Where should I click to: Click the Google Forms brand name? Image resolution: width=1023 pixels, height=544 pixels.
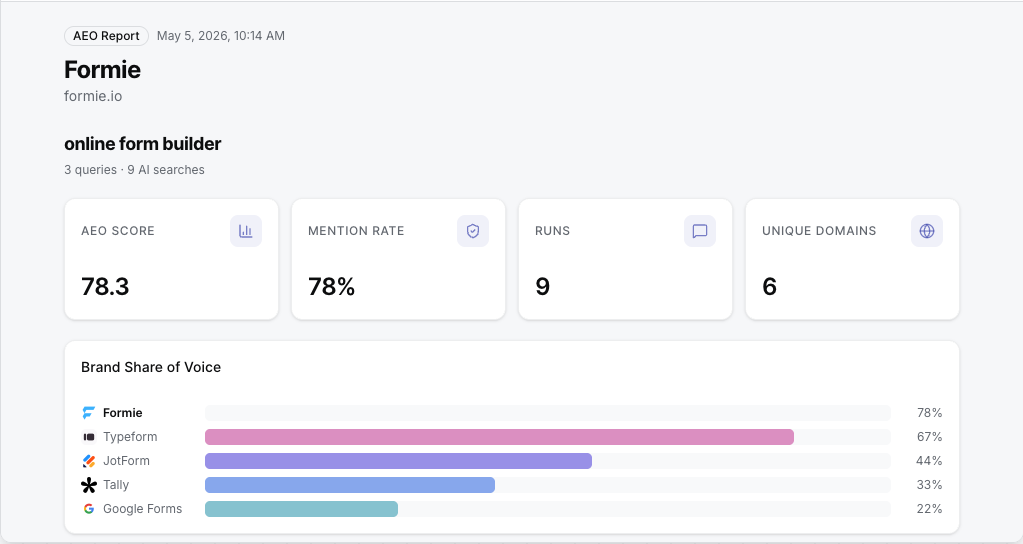click(142, 509)
